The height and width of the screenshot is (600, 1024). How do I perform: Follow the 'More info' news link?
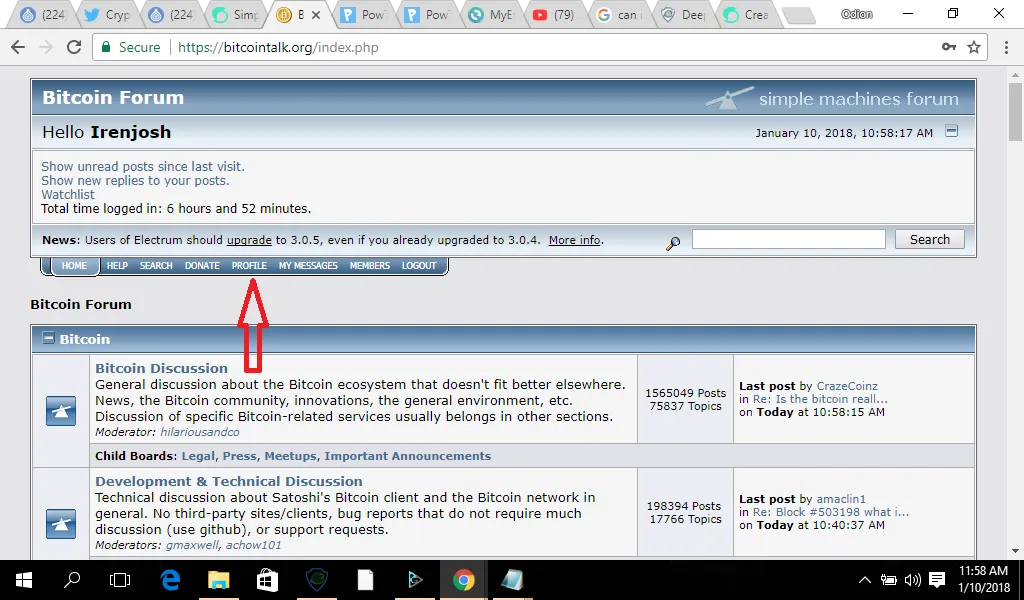click(x=575, y=240)
